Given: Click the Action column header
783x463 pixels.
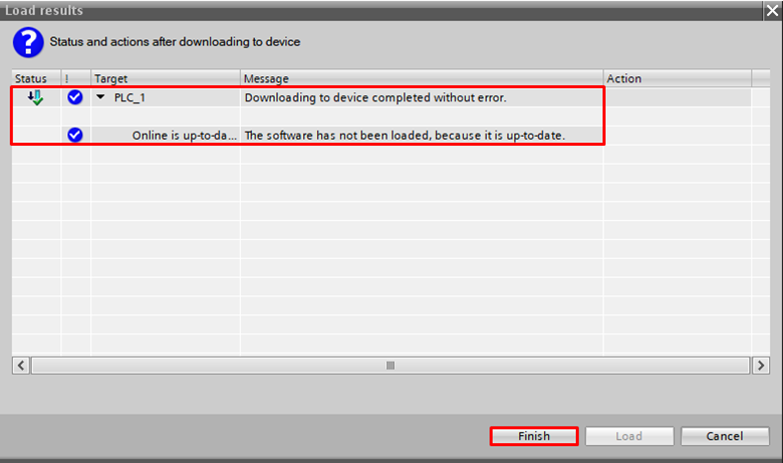Looking at the screenshot, I should (624, 78).
